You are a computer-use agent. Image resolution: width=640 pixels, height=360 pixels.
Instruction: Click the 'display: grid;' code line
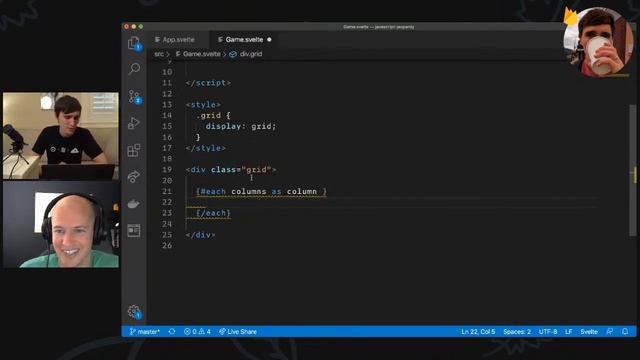[241, 126]
